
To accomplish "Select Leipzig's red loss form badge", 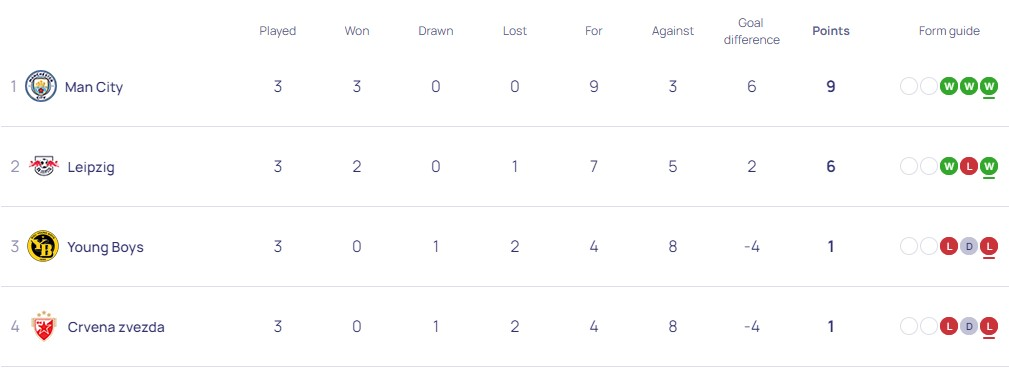I will tap(969, 166).
